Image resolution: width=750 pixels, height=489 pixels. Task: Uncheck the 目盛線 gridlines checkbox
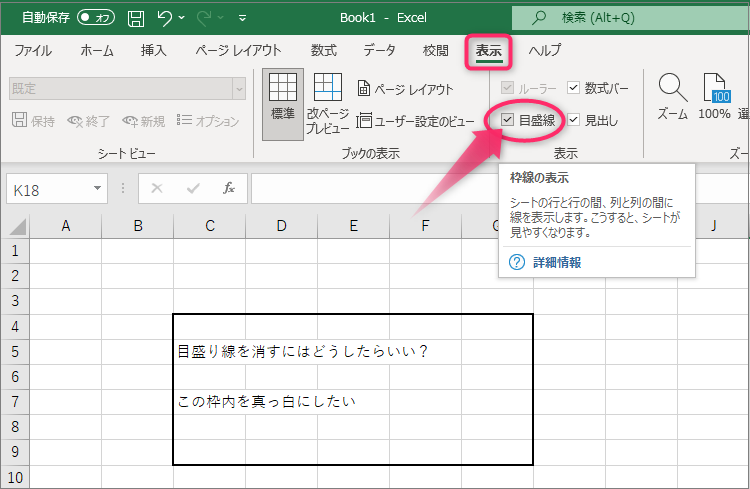click(x=507, y=120)
